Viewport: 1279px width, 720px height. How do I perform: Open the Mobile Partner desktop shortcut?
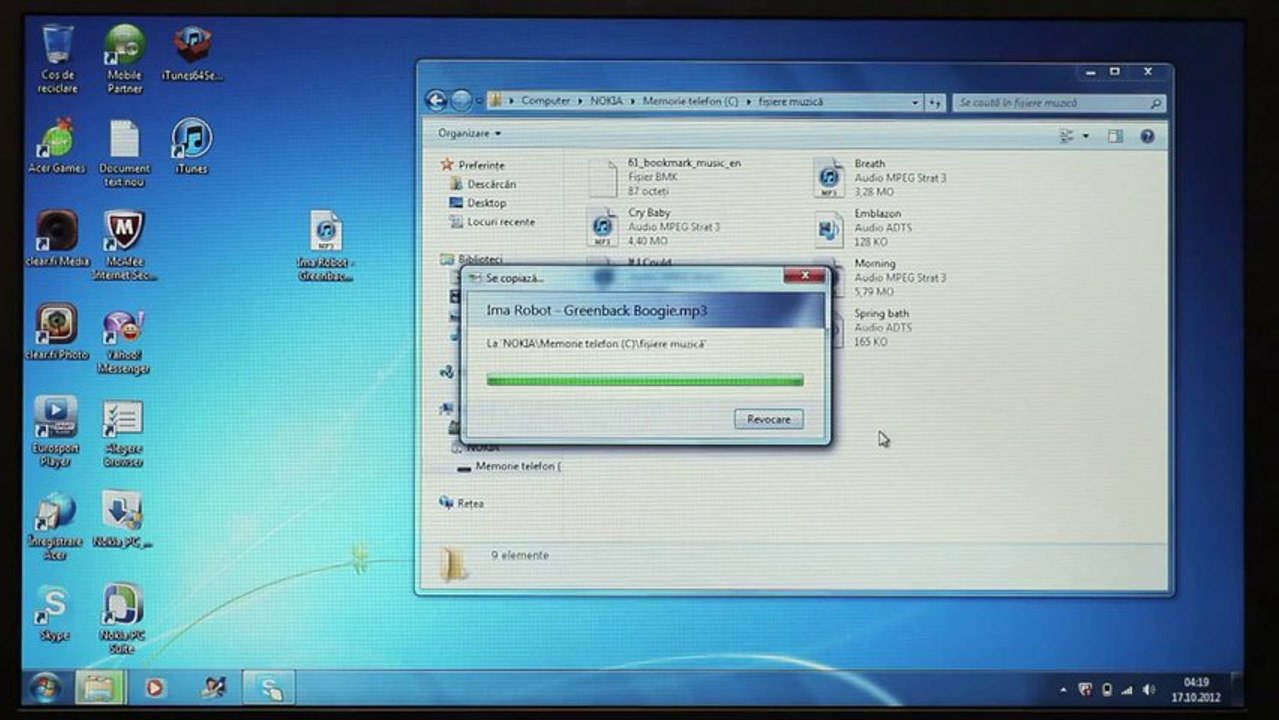(125, 58)
